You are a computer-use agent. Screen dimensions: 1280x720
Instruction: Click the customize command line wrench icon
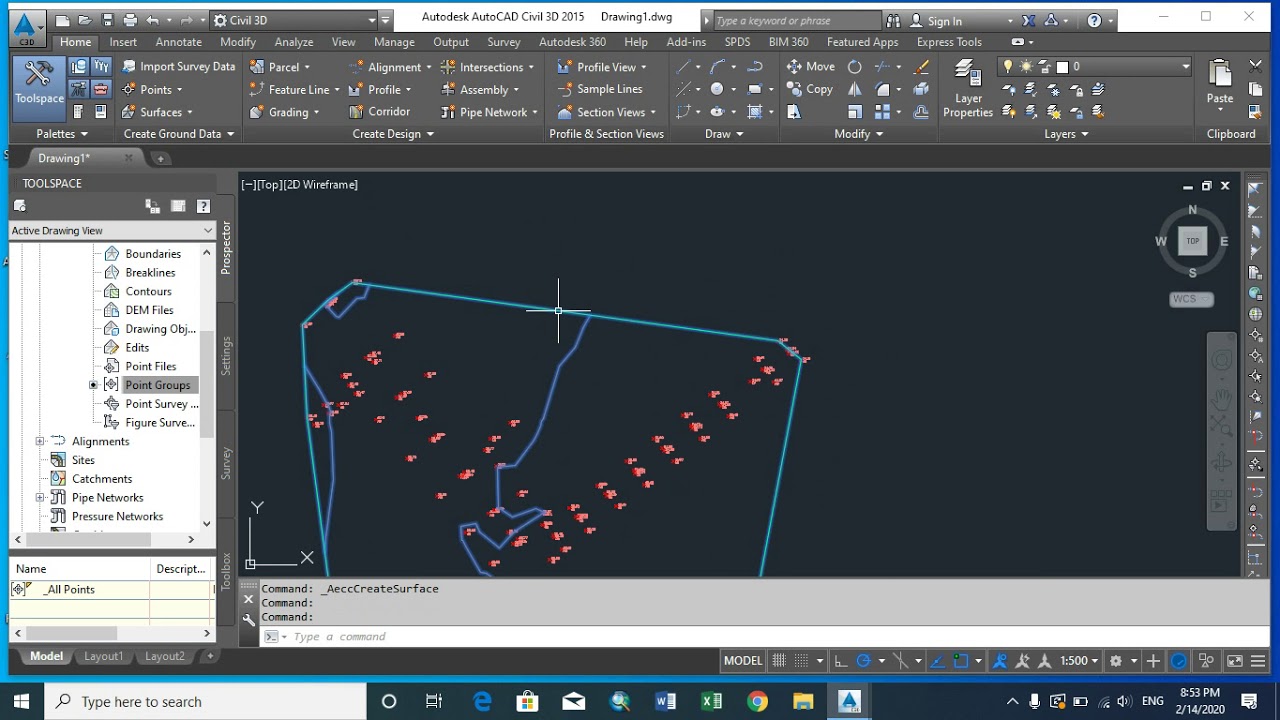tap(249, 620)
